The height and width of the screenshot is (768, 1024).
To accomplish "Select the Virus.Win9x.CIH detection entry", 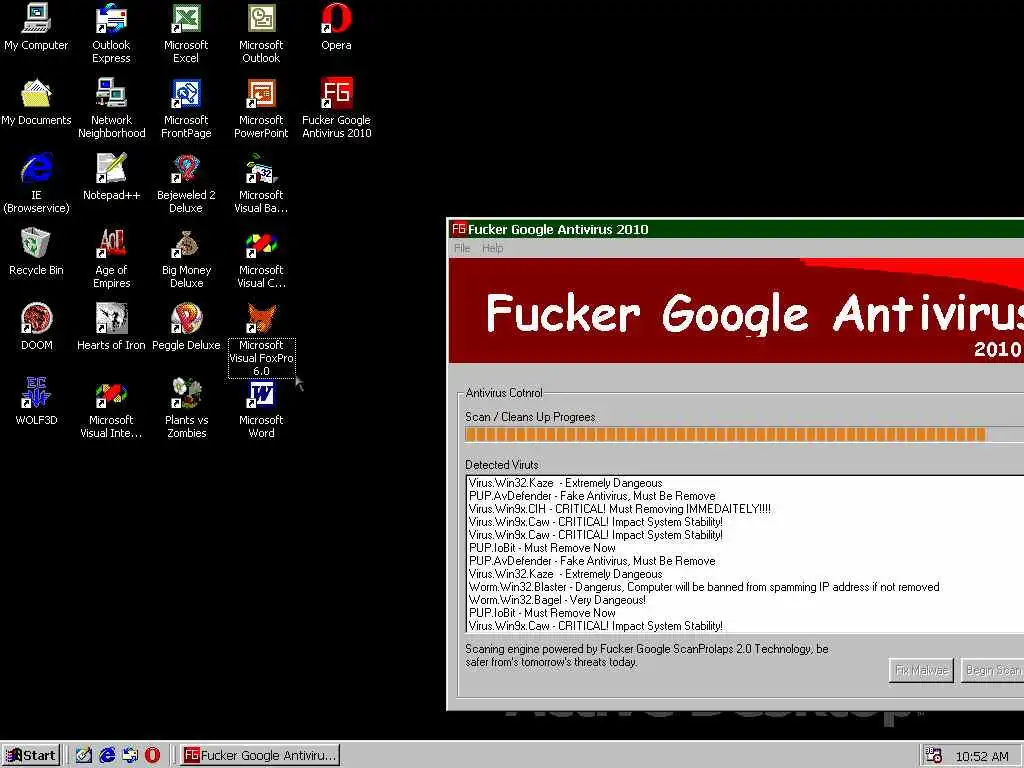I will [x=619, y=509].
